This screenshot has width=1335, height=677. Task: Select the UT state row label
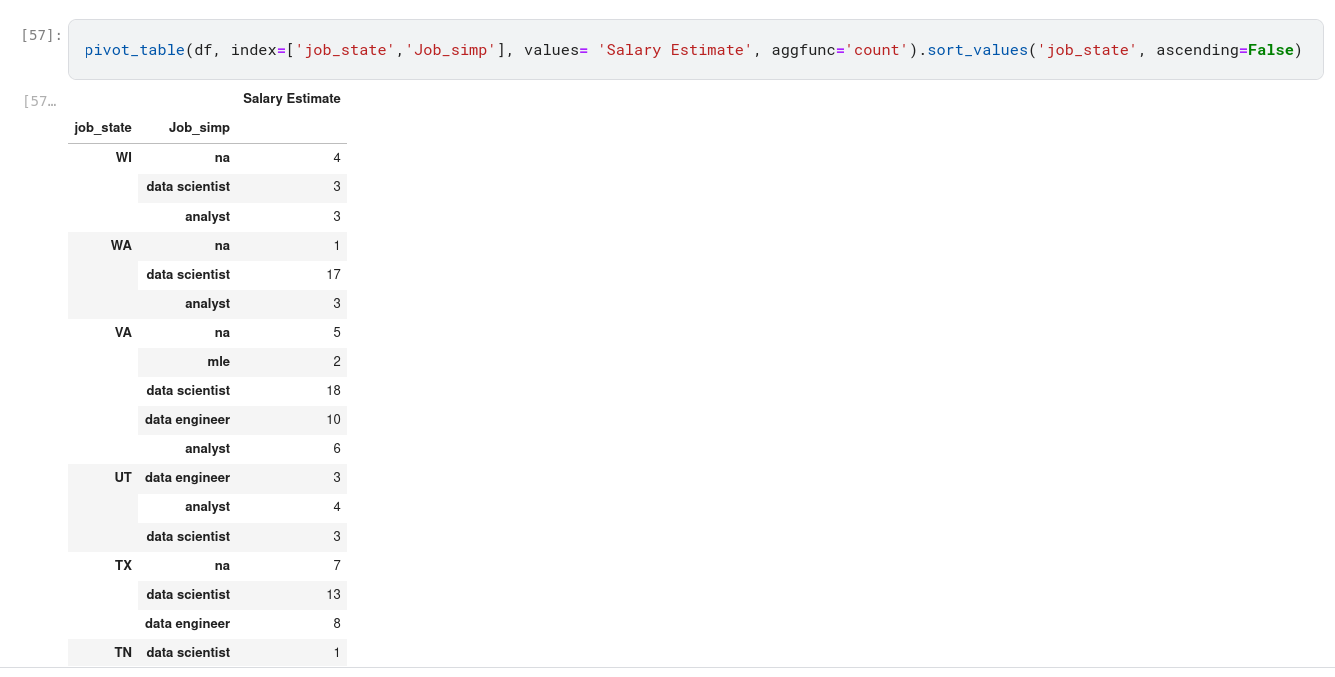[123, 478]
